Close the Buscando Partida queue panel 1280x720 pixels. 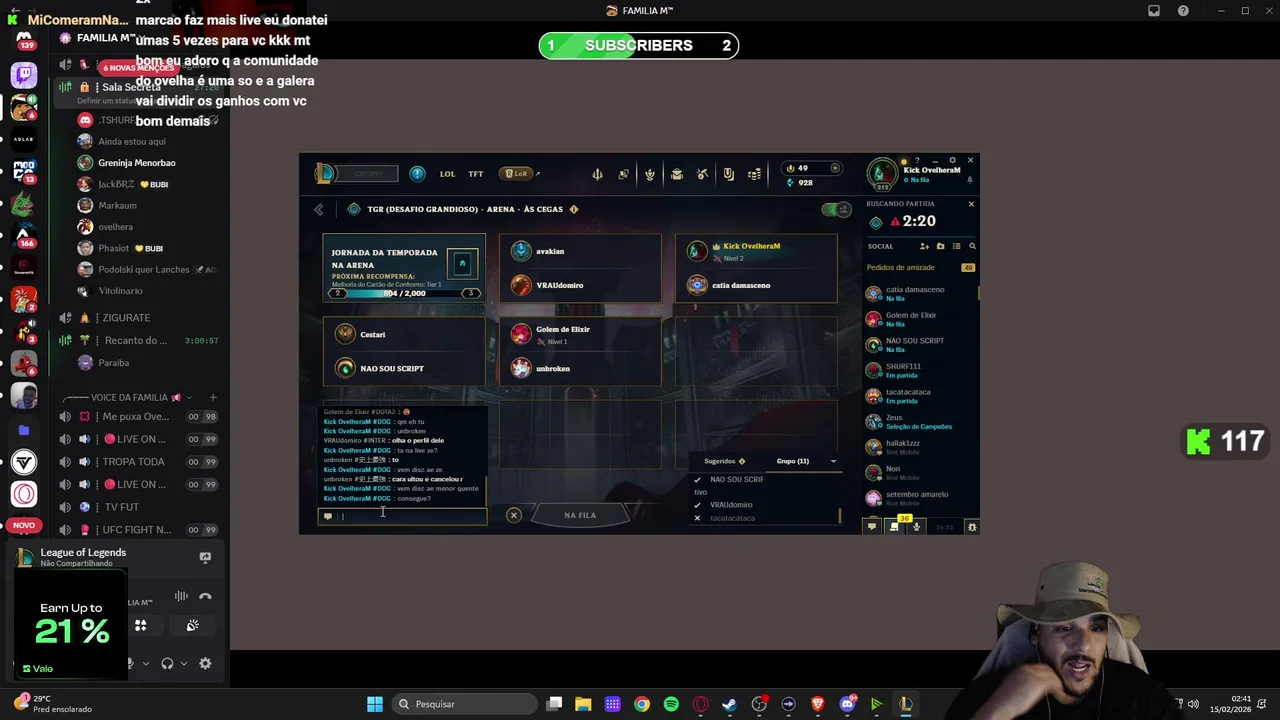point(971,204)
